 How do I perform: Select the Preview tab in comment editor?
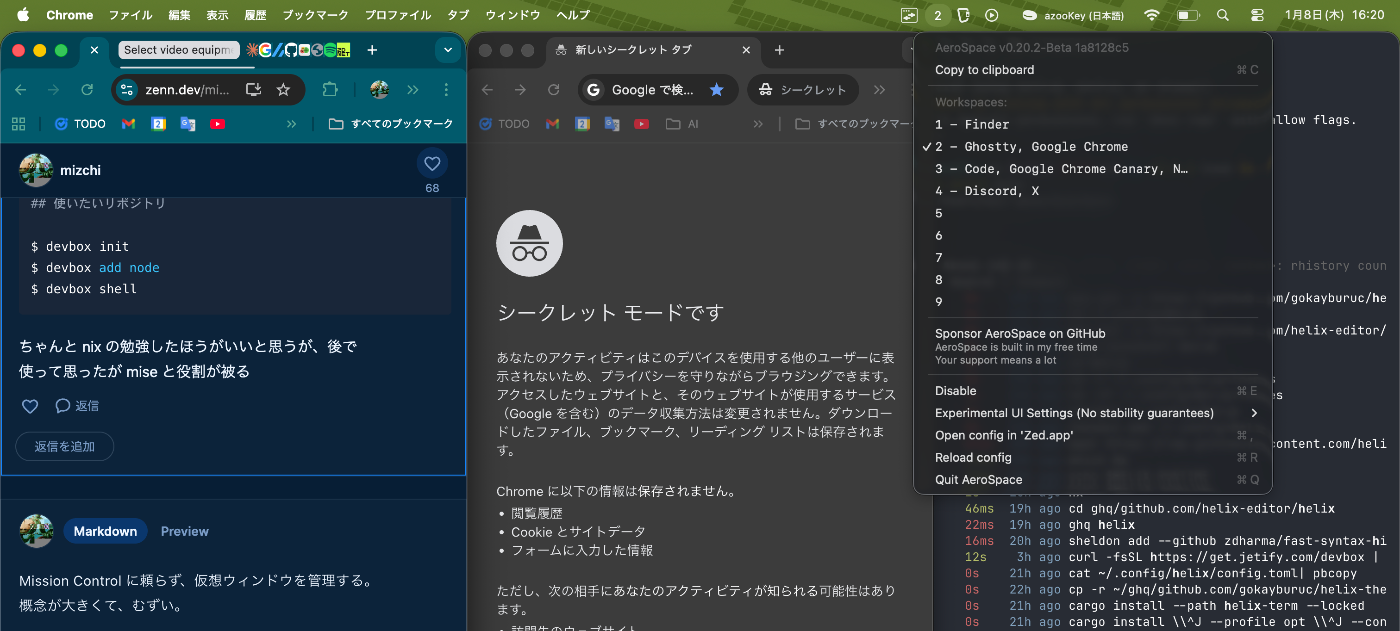[185, 531]
